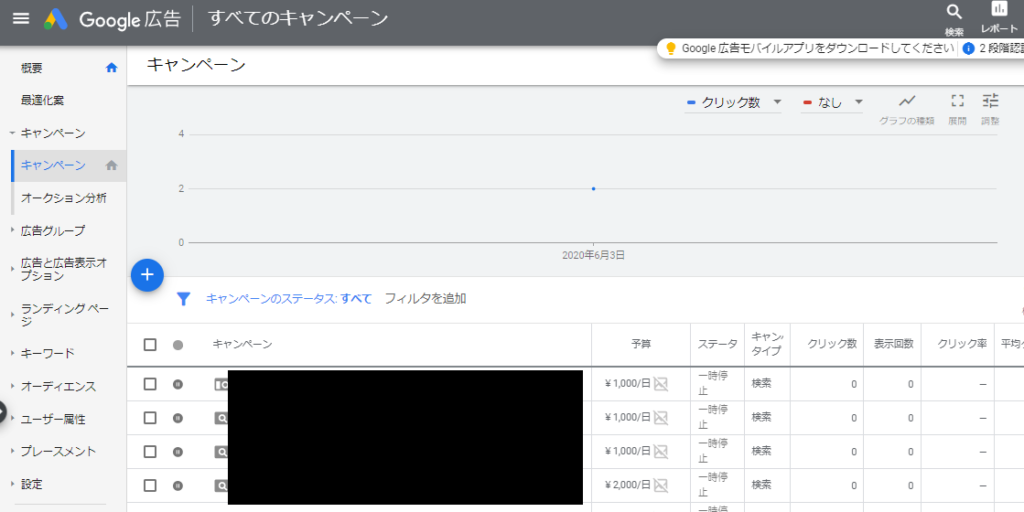Viewport: 1024px width, 512px height.
Task: Select checkbox for ¥2,000/日 campaign row
Action: point(150,485)
